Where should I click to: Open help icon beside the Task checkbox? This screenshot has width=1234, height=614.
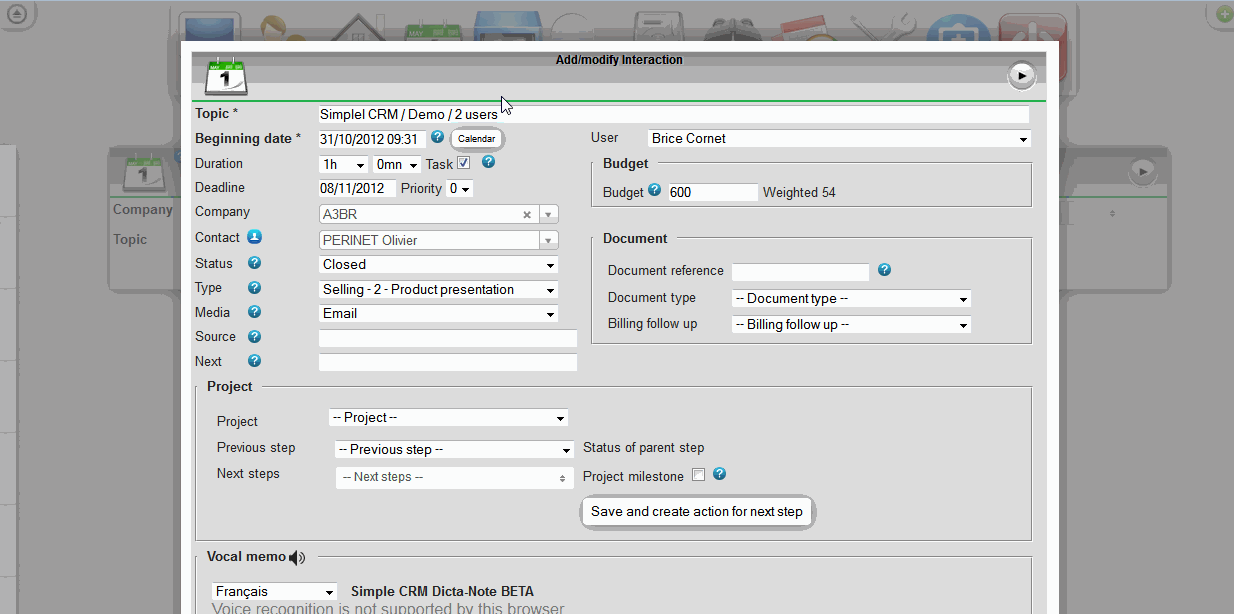[x=488, y=162]
